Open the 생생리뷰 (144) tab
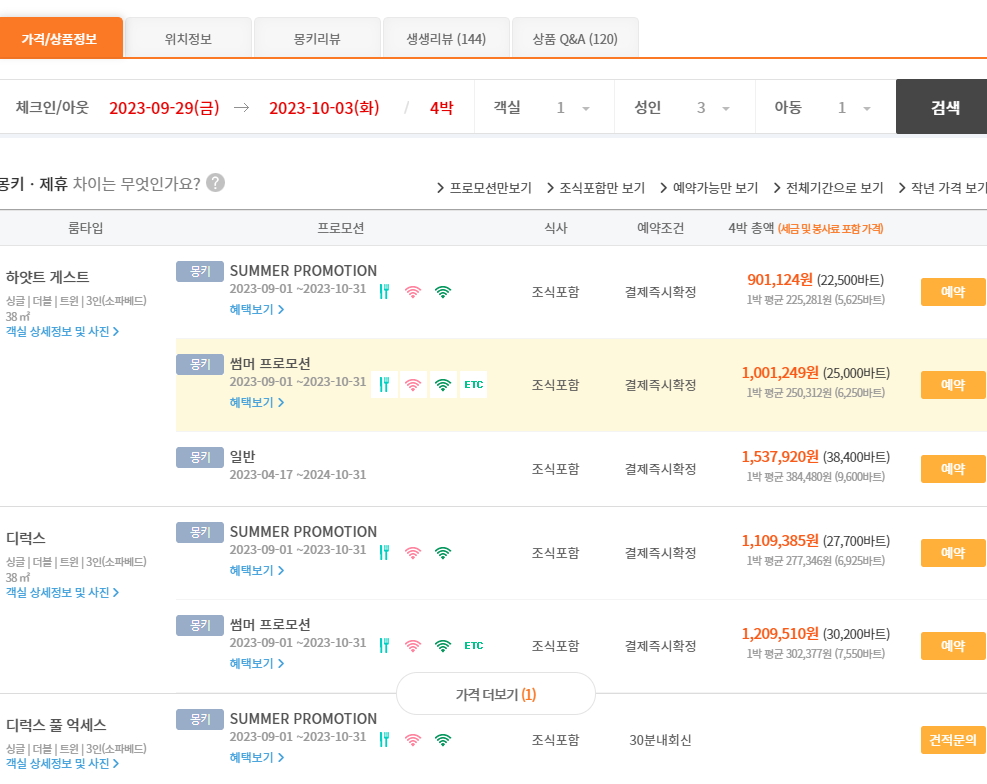This screenshot has height=784, width=987. 446,39
